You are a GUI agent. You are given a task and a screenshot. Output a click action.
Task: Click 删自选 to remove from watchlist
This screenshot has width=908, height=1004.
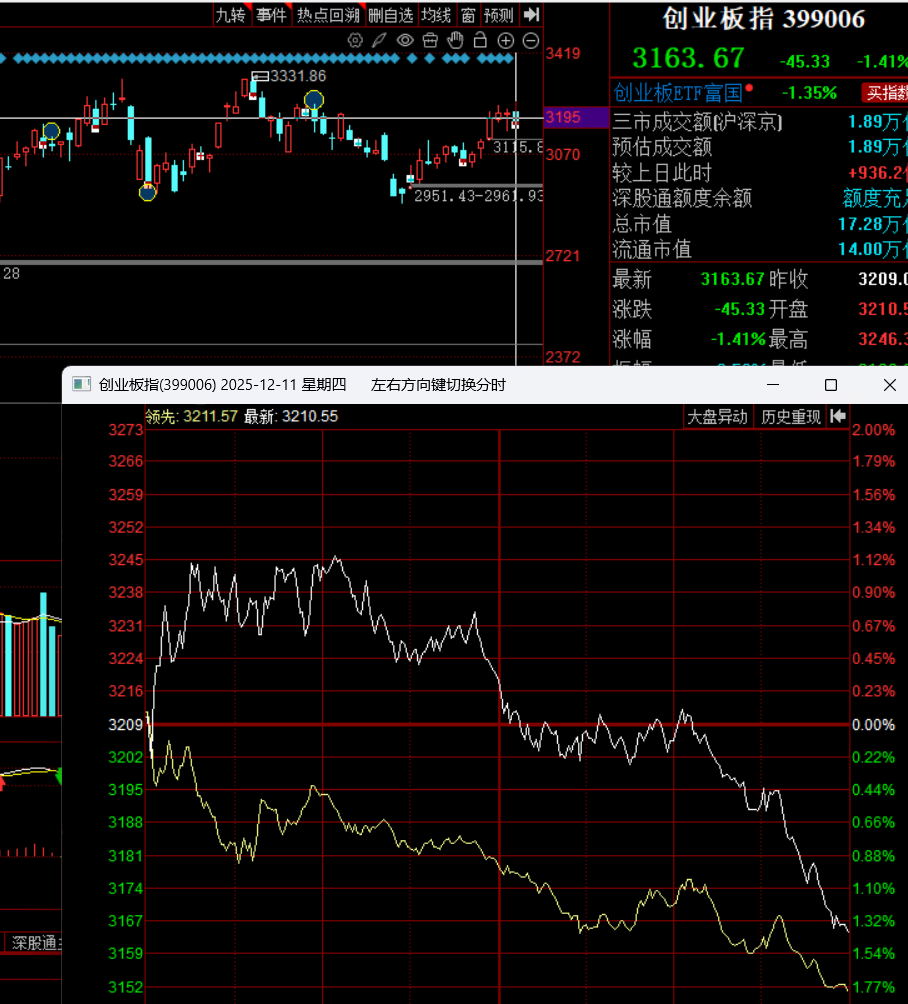click(390, 15)
